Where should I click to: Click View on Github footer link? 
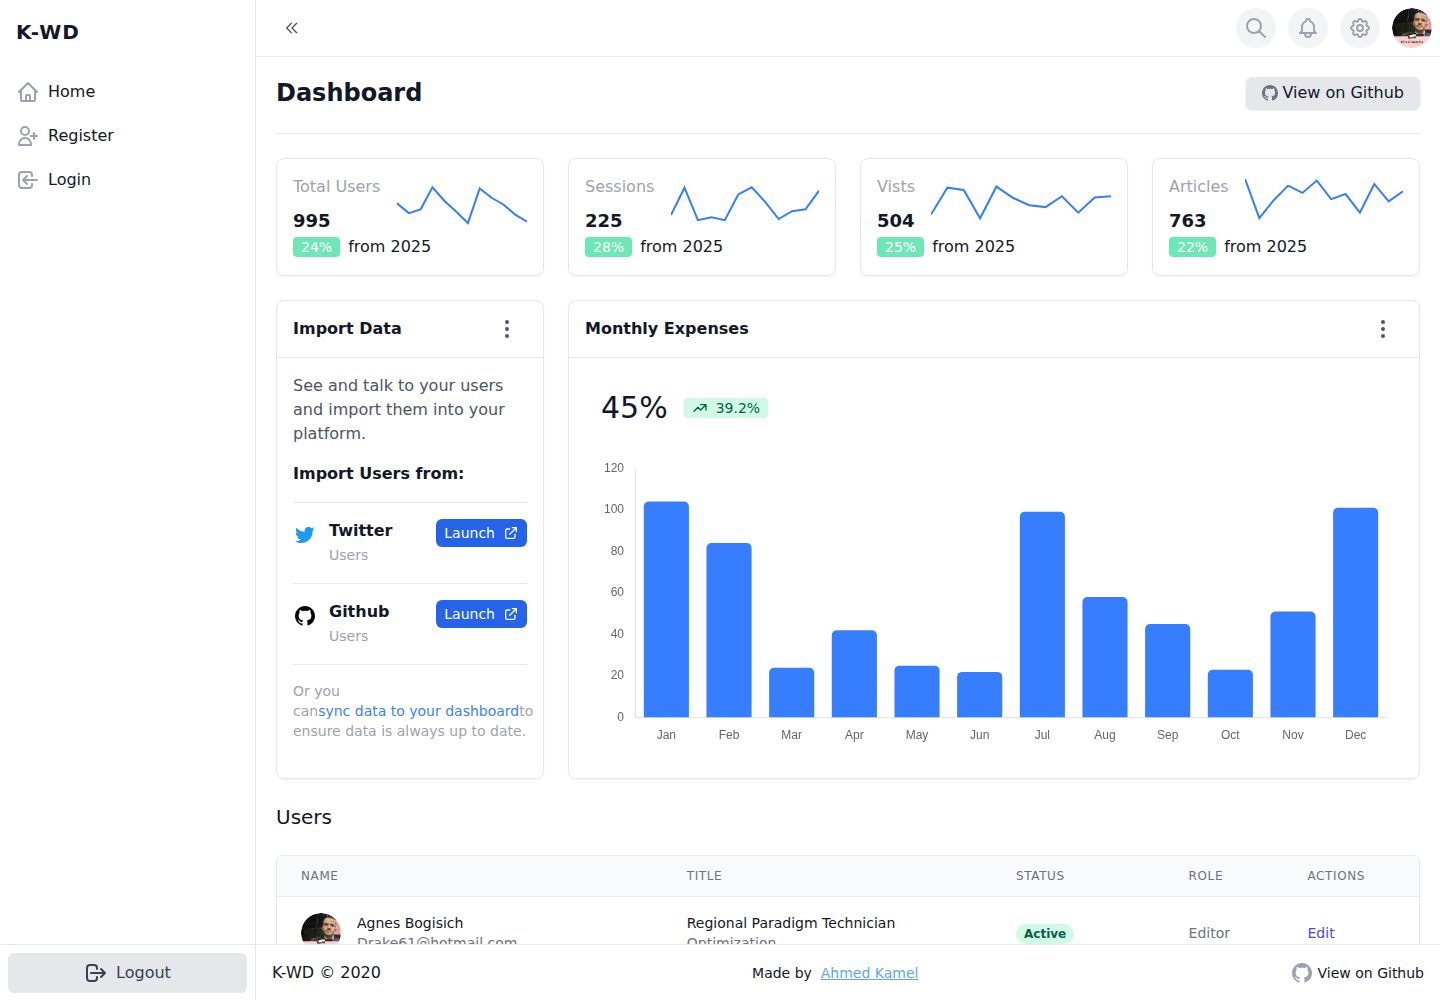1358,973
